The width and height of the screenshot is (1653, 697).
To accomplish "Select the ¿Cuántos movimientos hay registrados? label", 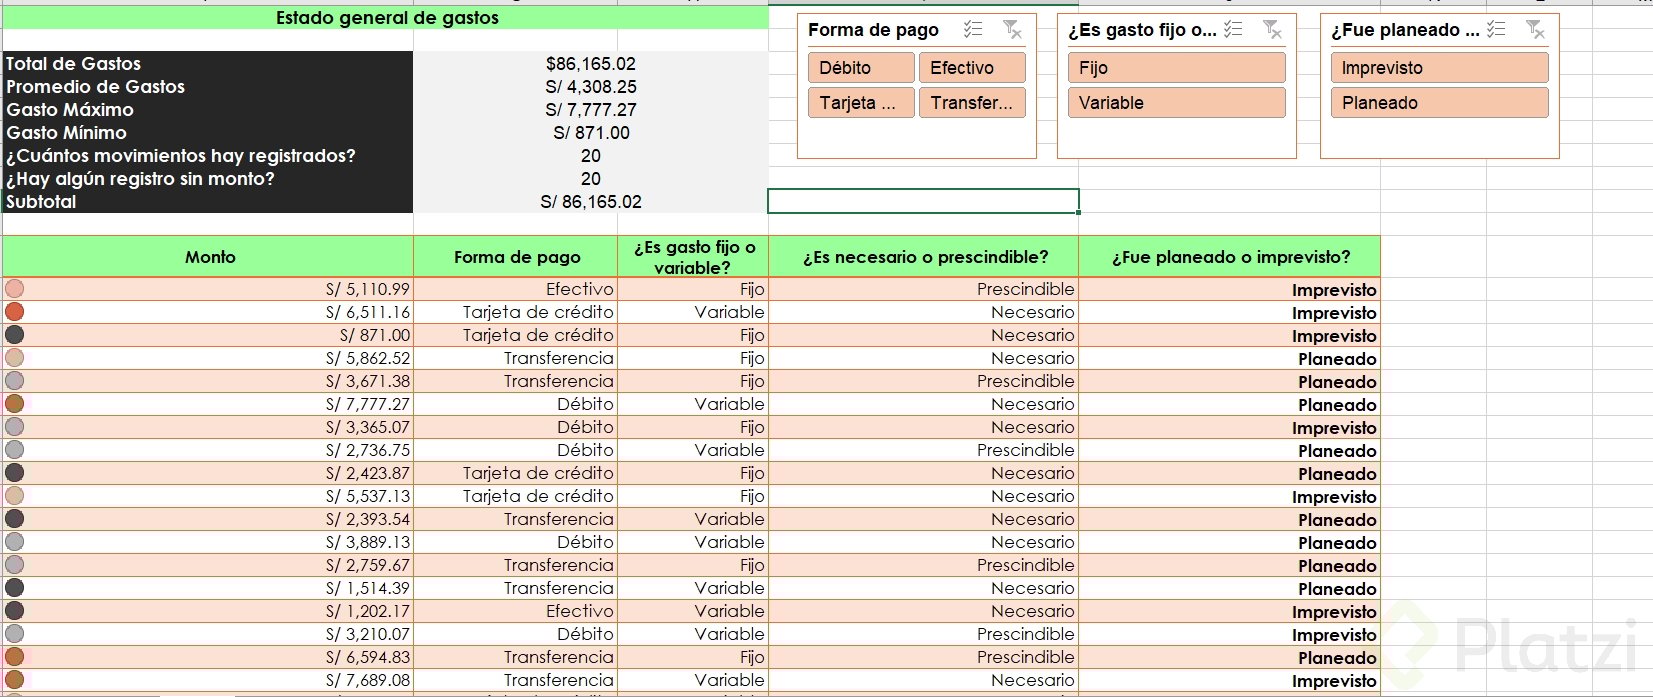I will (208, 156).
